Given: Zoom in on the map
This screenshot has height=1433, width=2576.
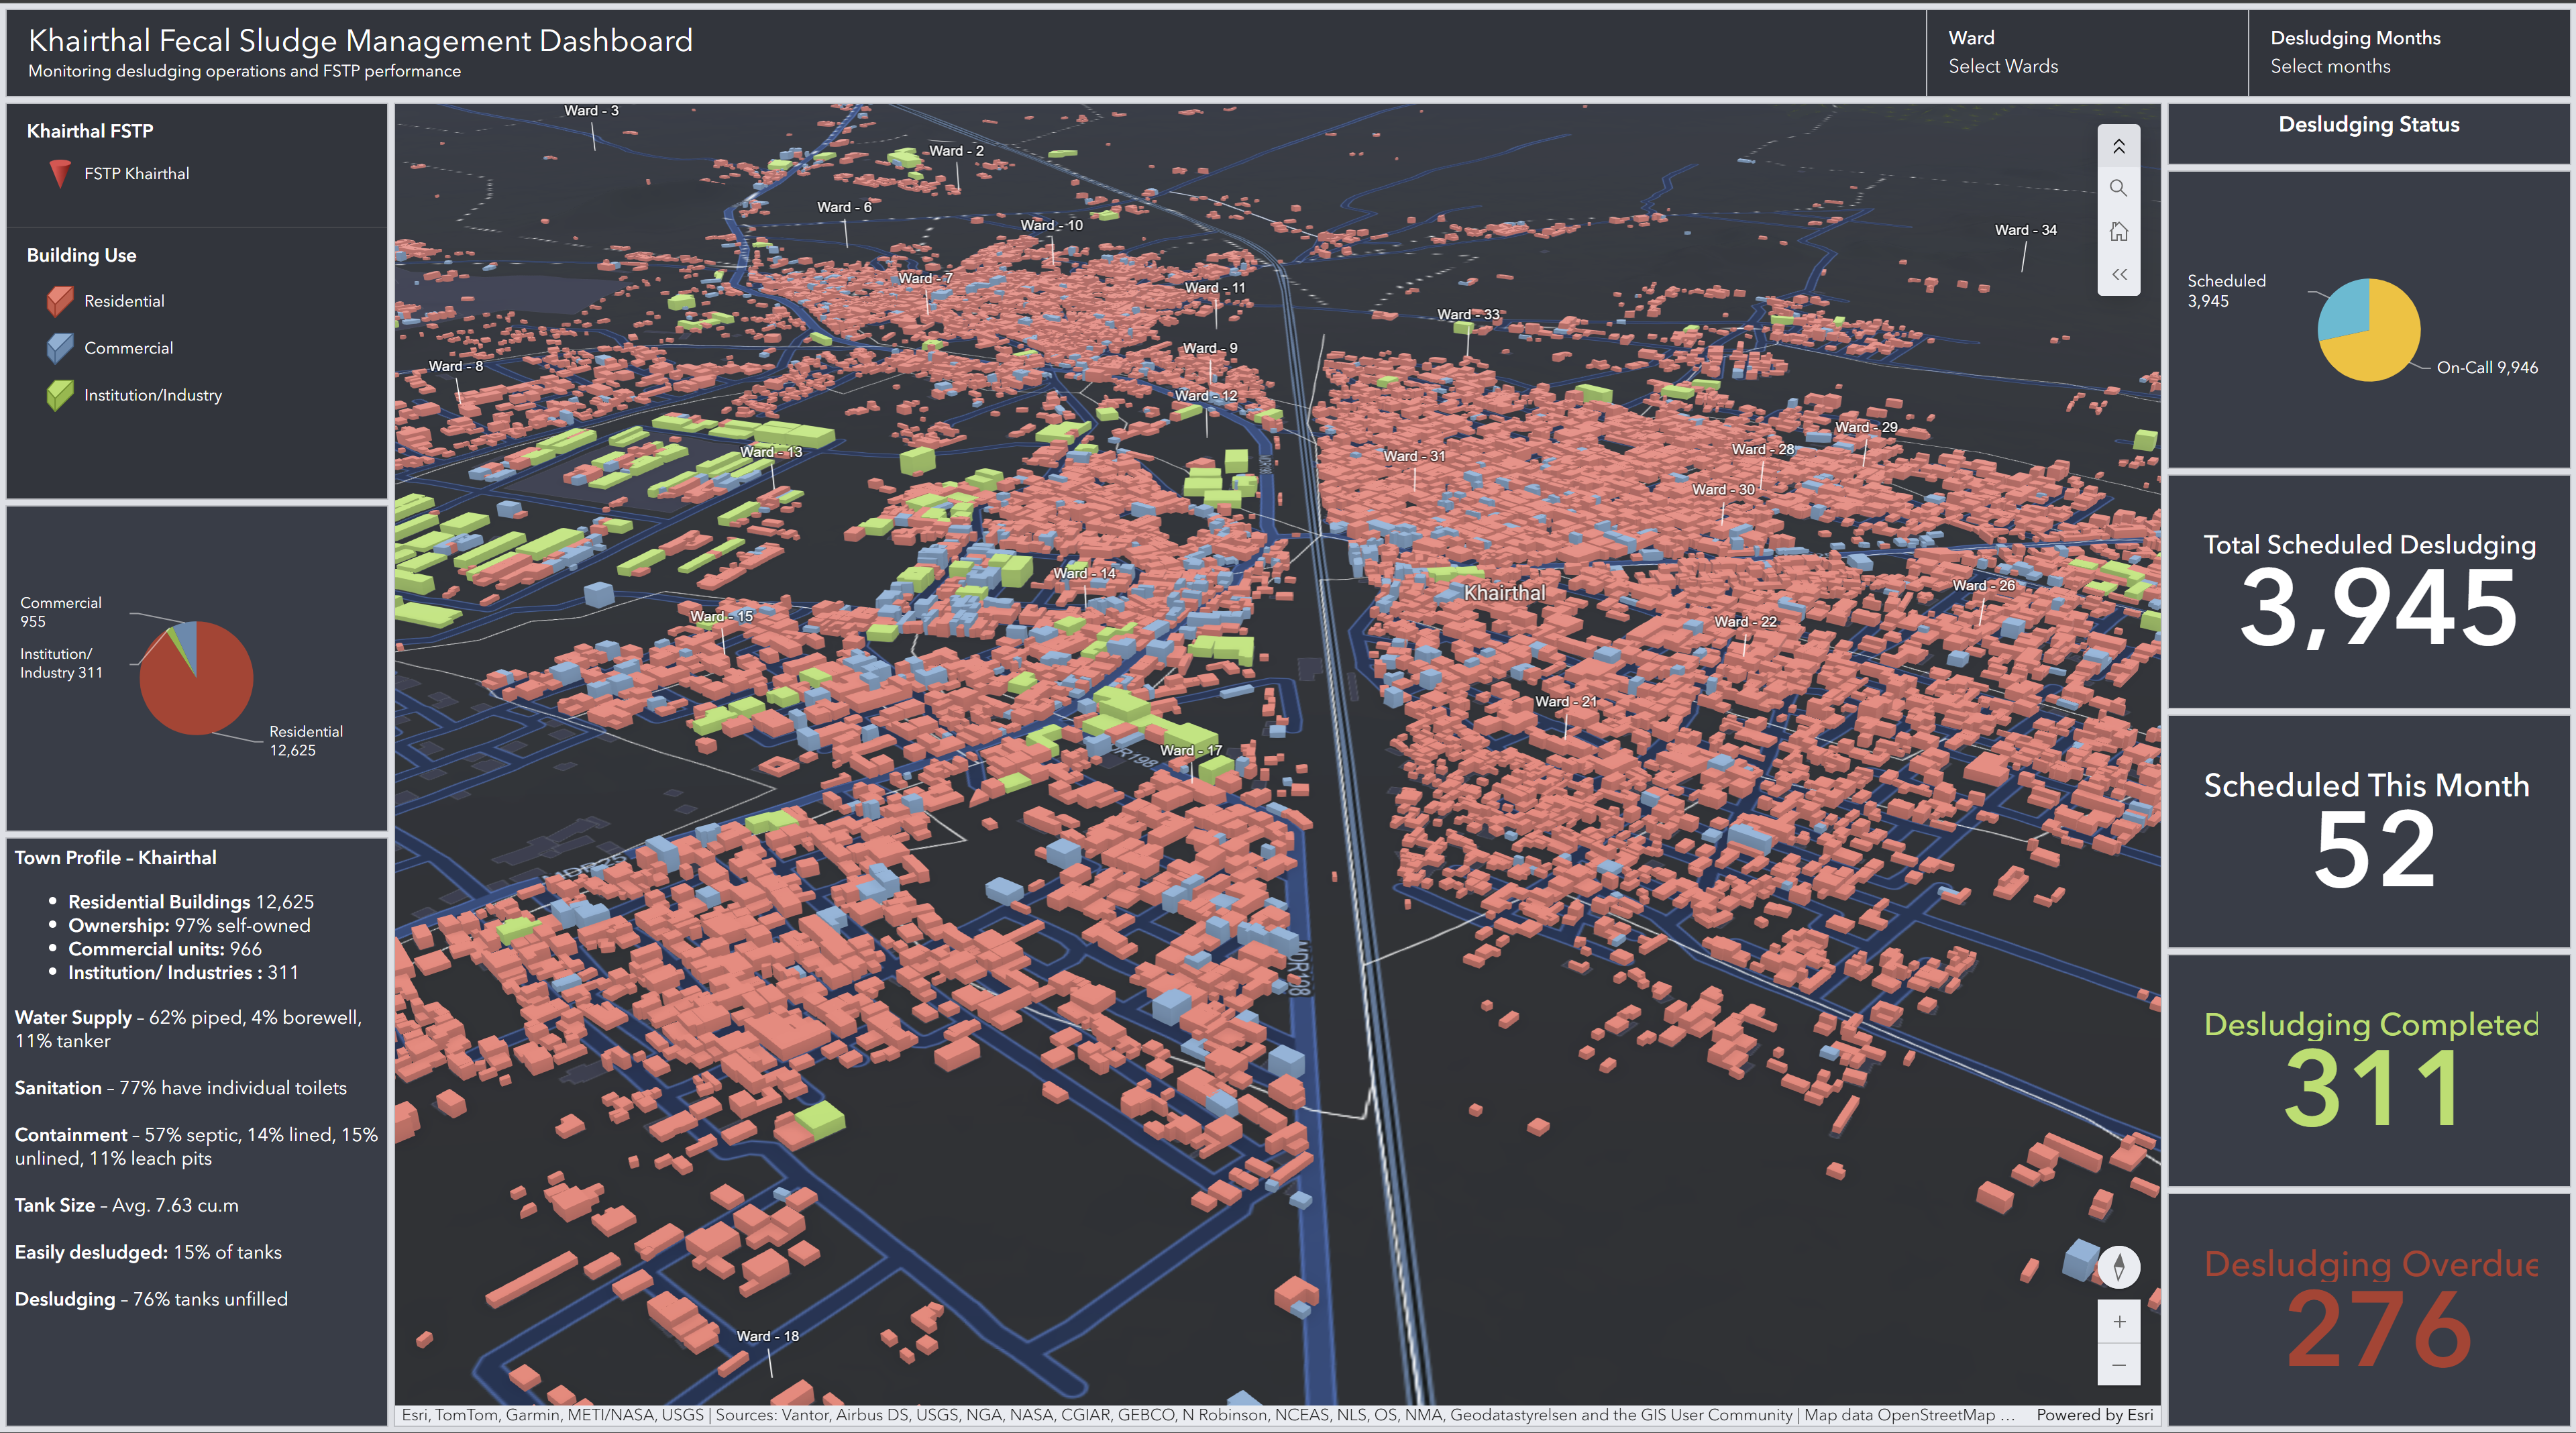Looking at the screenshot, I should 2118,1322.
